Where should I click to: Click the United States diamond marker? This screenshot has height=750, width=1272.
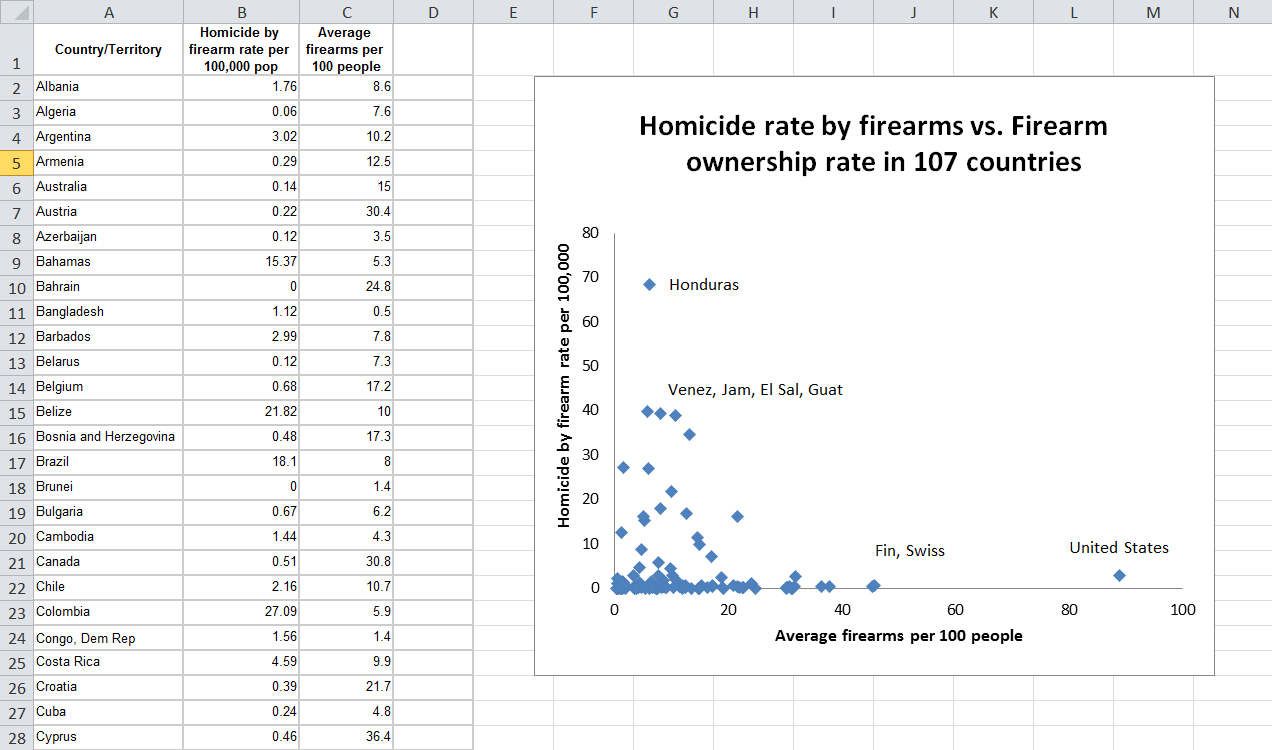(1119, 575)
